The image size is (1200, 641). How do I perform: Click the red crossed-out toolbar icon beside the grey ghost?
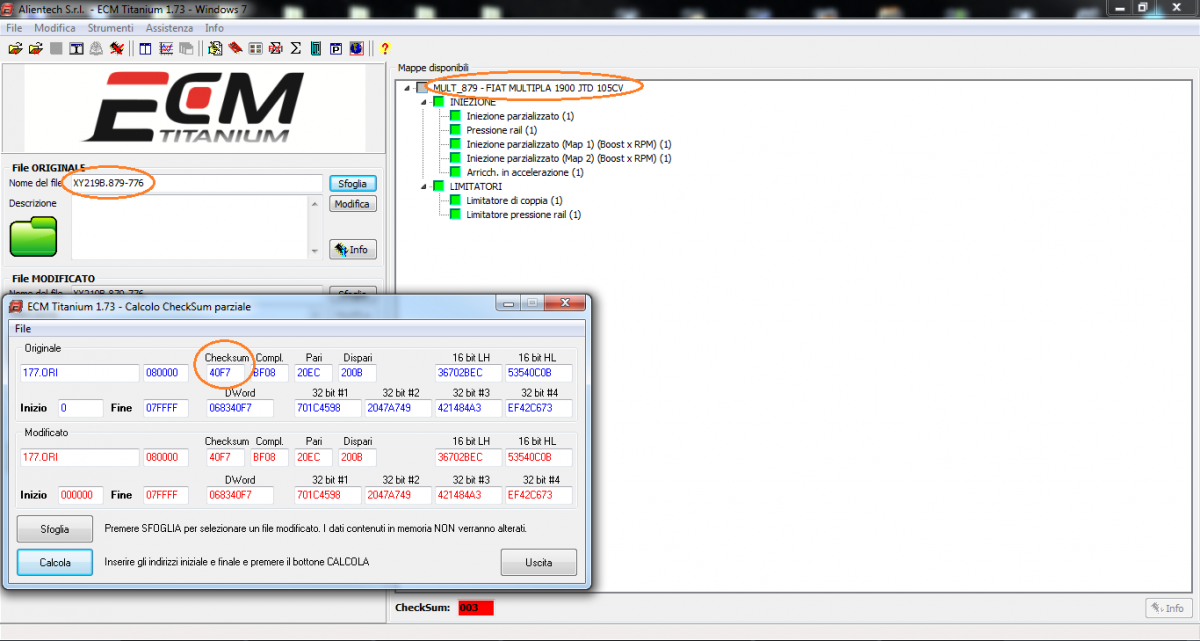[117, 48]
